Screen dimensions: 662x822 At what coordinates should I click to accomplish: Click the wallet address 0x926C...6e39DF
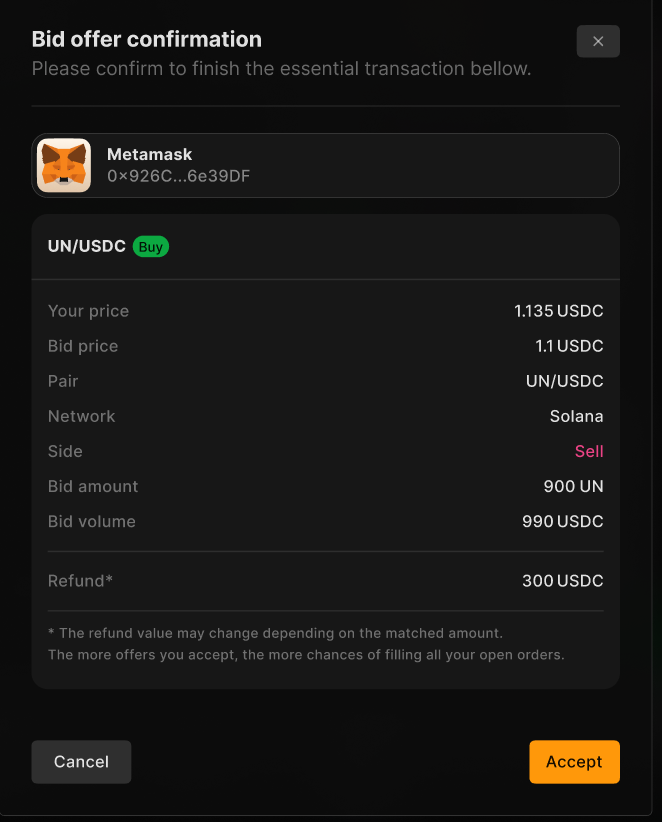[178, 176]
